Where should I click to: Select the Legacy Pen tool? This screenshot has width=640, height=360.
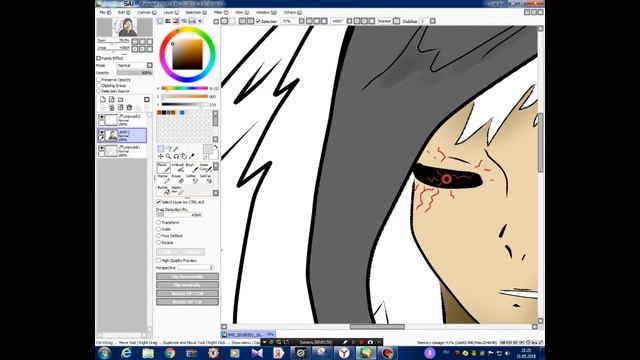point(178,190)
